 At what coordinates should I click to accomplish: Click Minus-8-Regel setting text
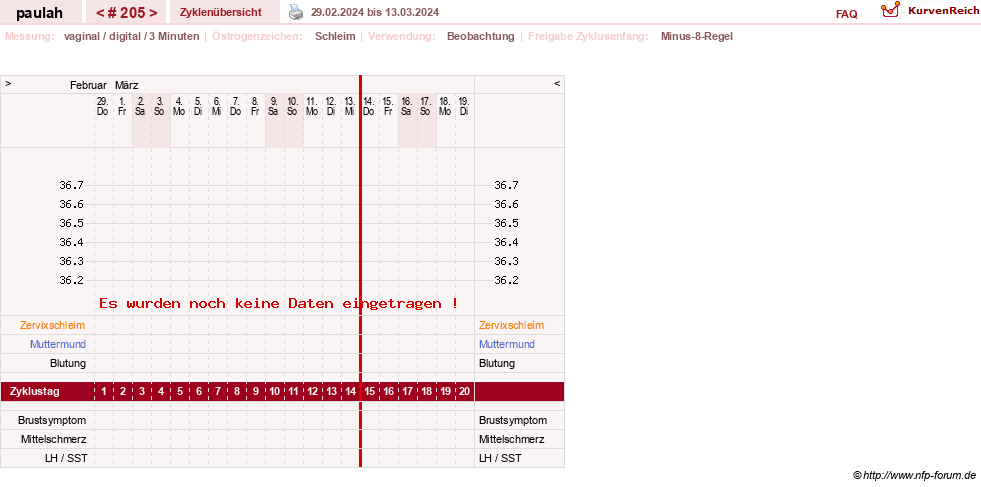point(696,36)
